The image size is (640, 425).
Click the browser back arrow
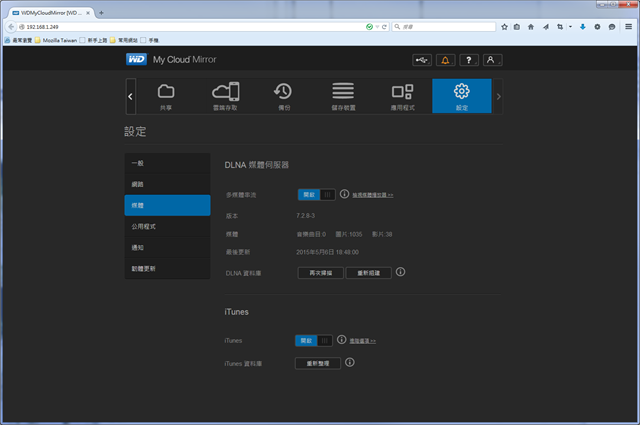(11, 27)
